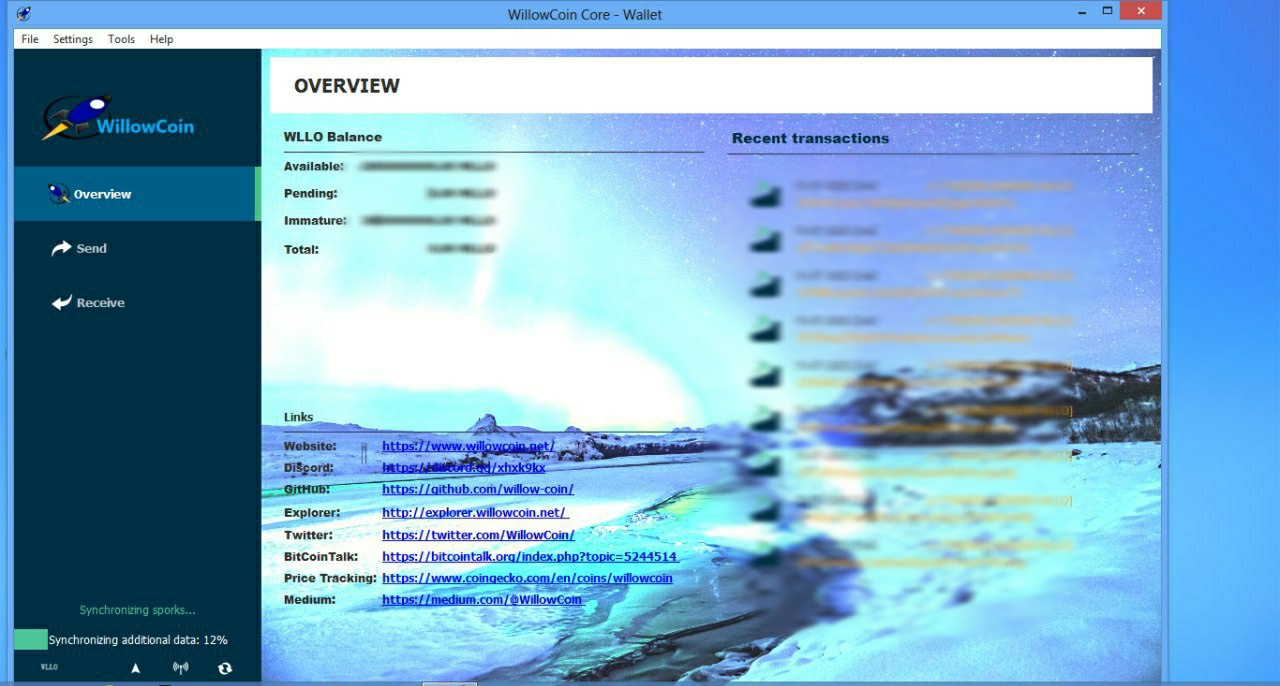Open the Medium @WillowCoin link
This screenshot has height=686, width=1280.
point(482,600)
